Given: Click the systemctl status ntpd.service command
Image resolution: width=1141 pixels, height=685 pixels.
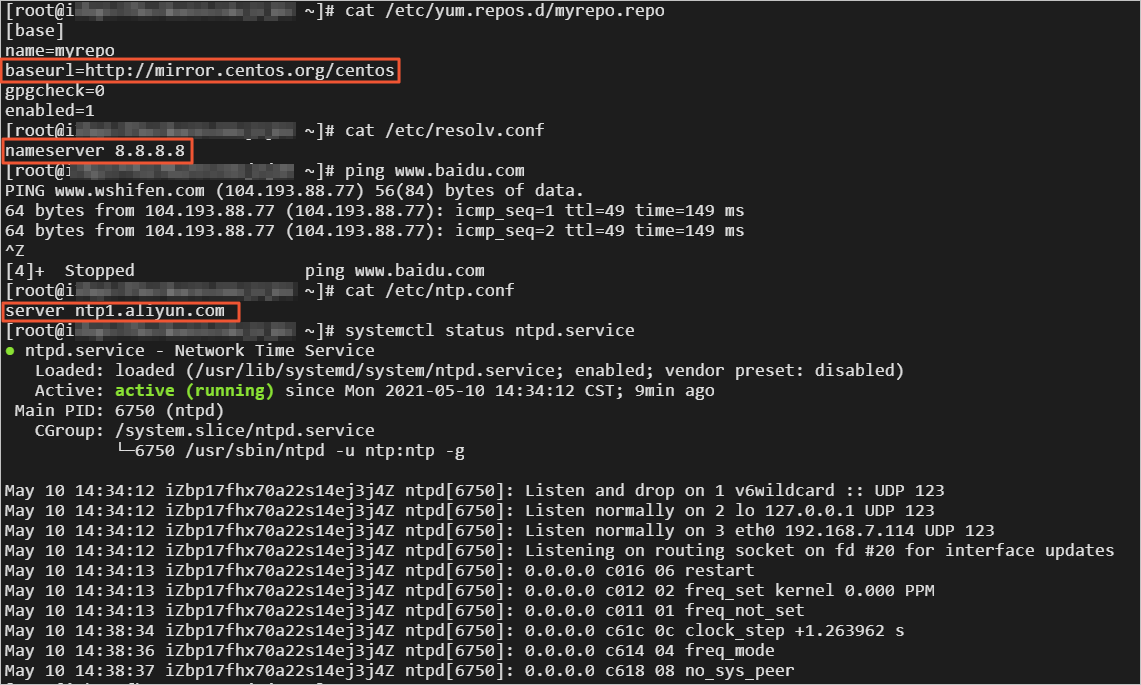Looking at the screenshot, I should tap(489, 331).
